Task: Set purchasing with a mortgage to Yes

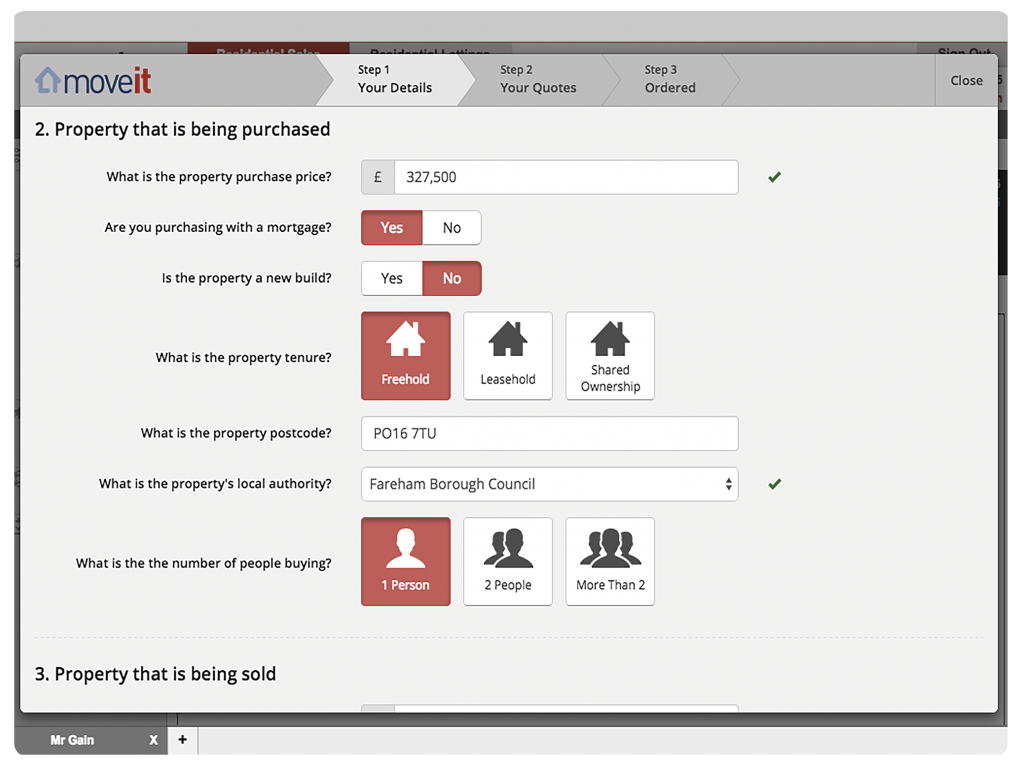Action: coord(392,228)
